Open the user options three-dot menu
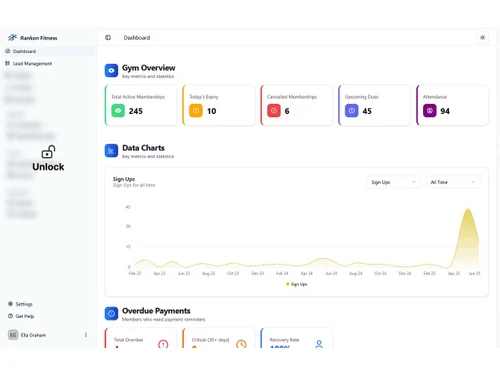This screenshot has width=500, height=375. [x=86, y=335]
